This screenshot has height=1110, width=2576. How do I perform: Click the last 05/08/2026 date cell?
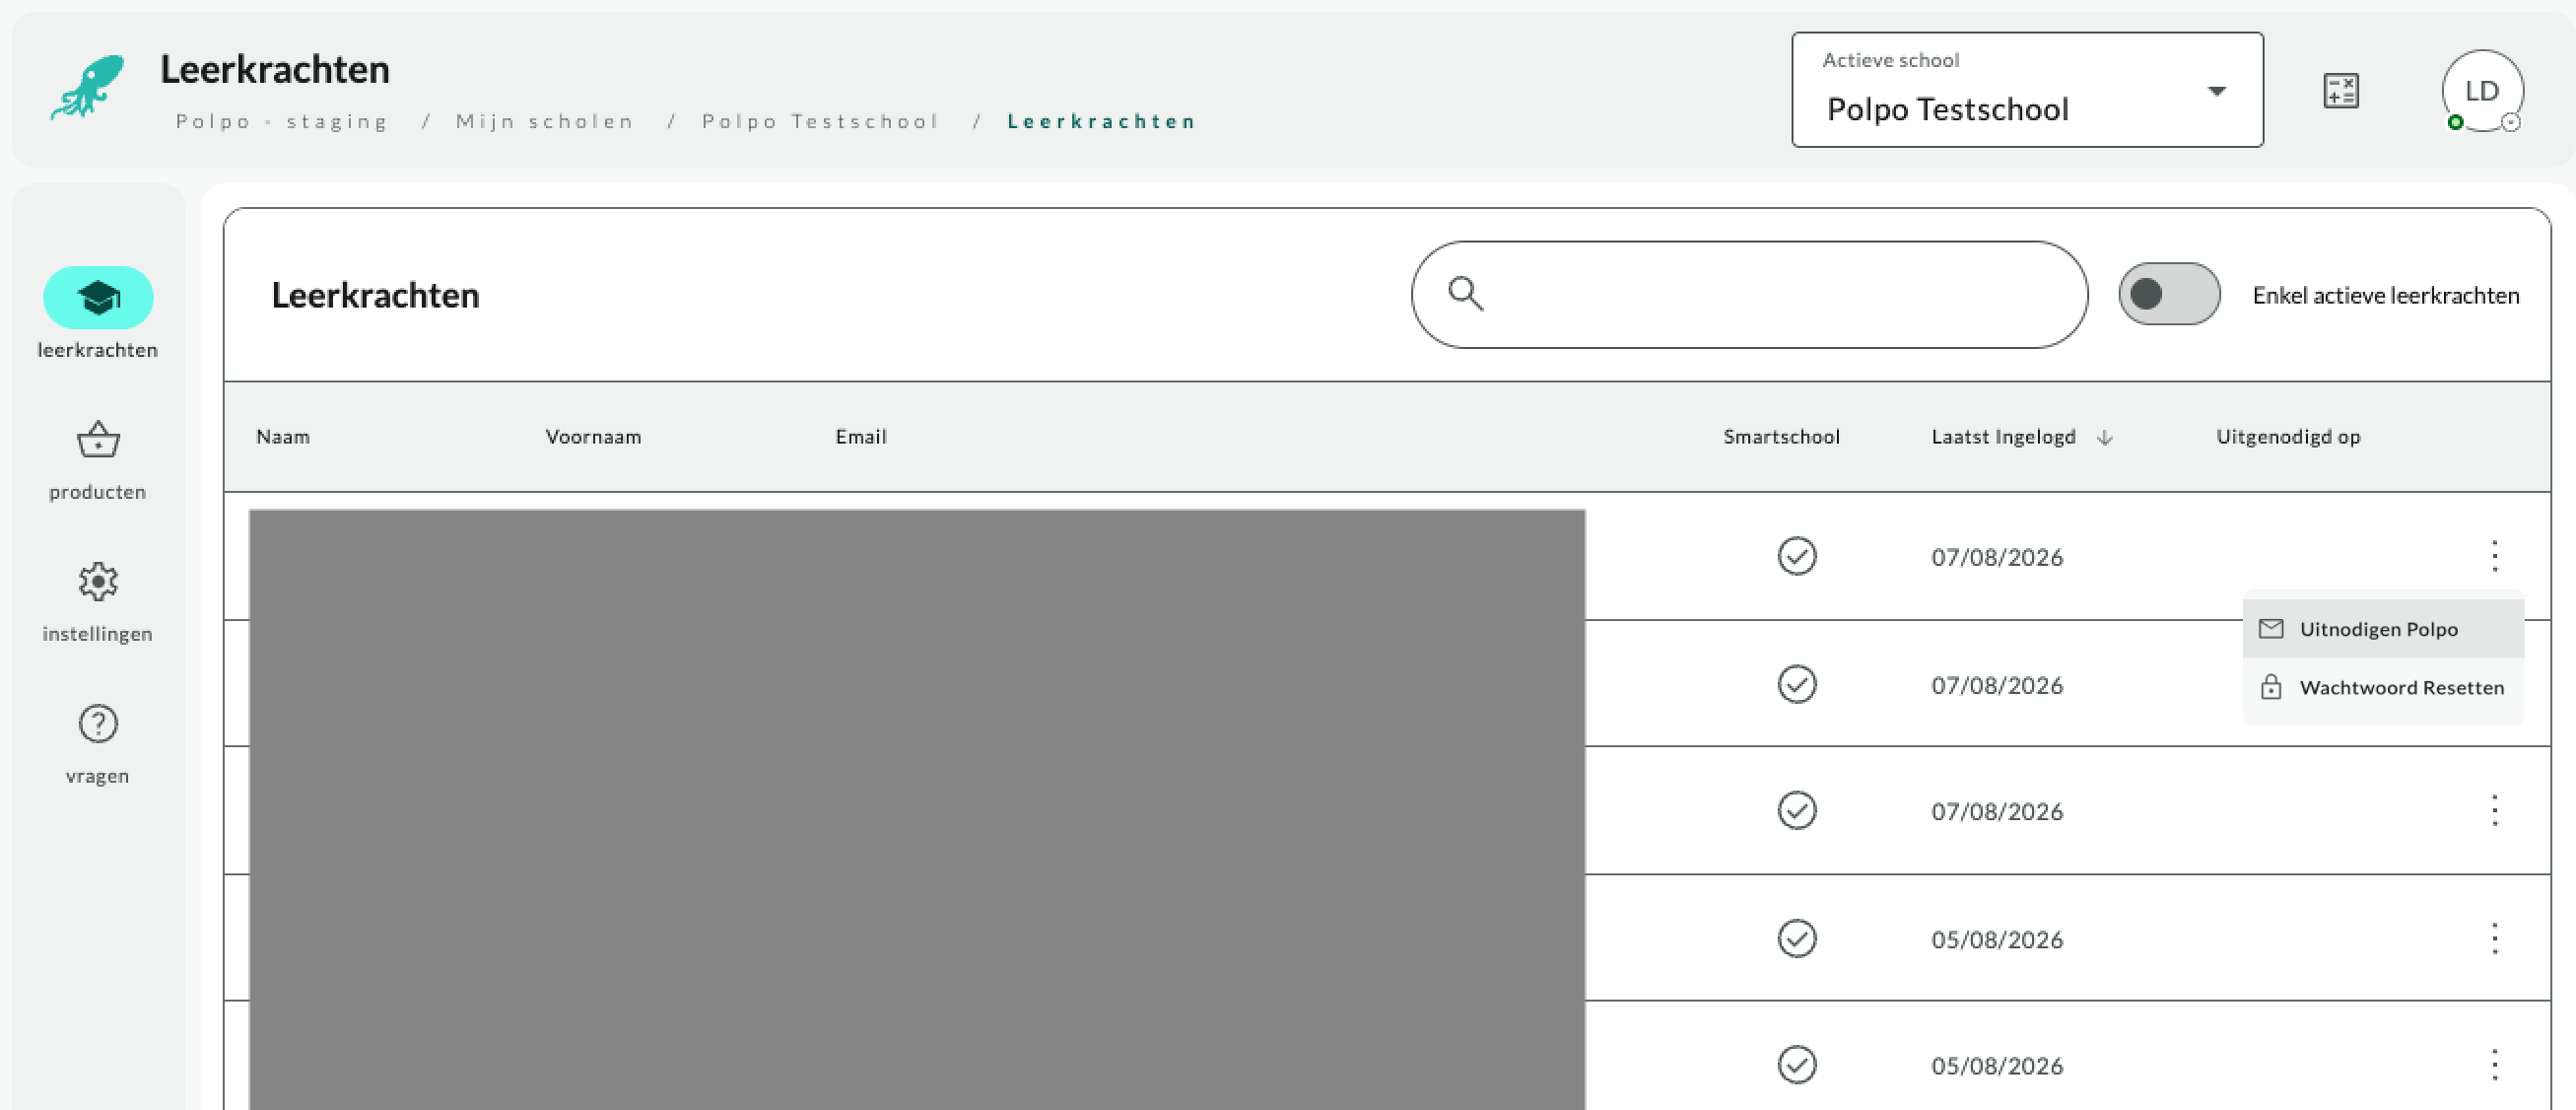click(1997, 1065)
